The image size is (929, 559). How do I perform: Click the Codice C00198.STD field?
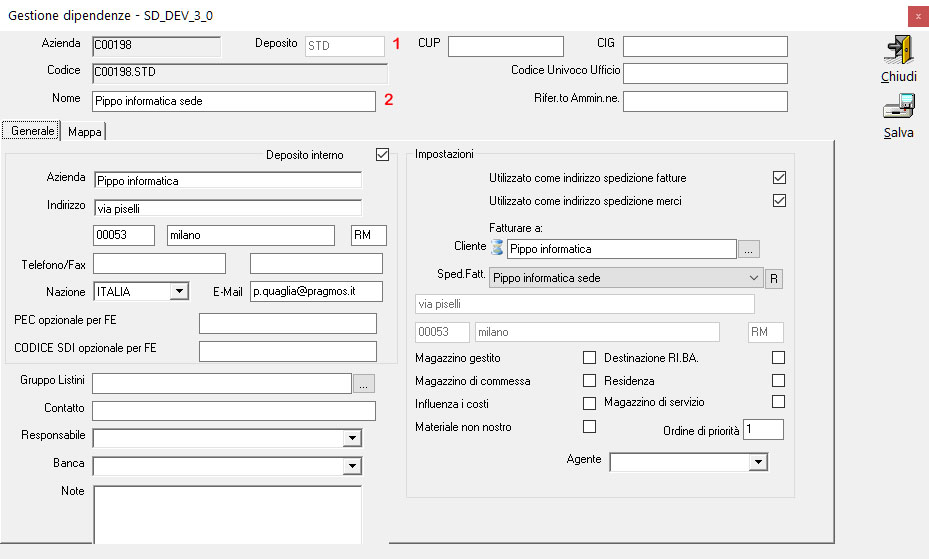click(240, 73)
